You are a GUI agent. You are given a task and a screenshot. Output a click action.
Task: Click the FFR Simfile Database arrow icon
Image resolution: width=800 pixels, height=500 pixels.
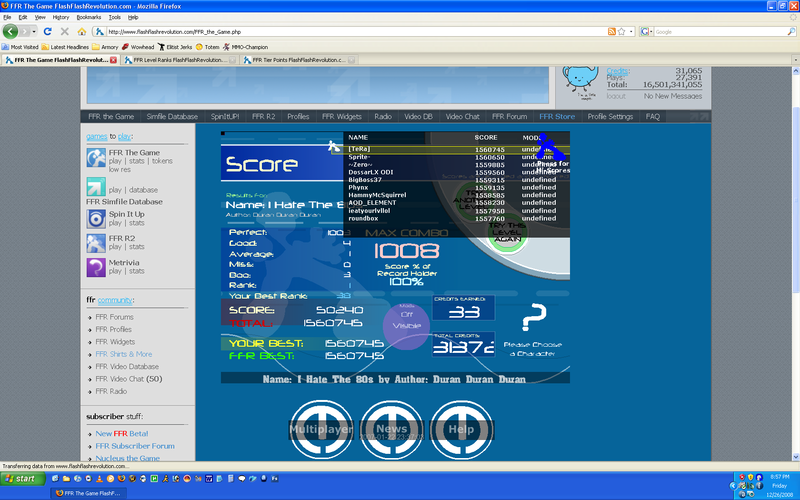pyautogui.click(x=96, y=187)
